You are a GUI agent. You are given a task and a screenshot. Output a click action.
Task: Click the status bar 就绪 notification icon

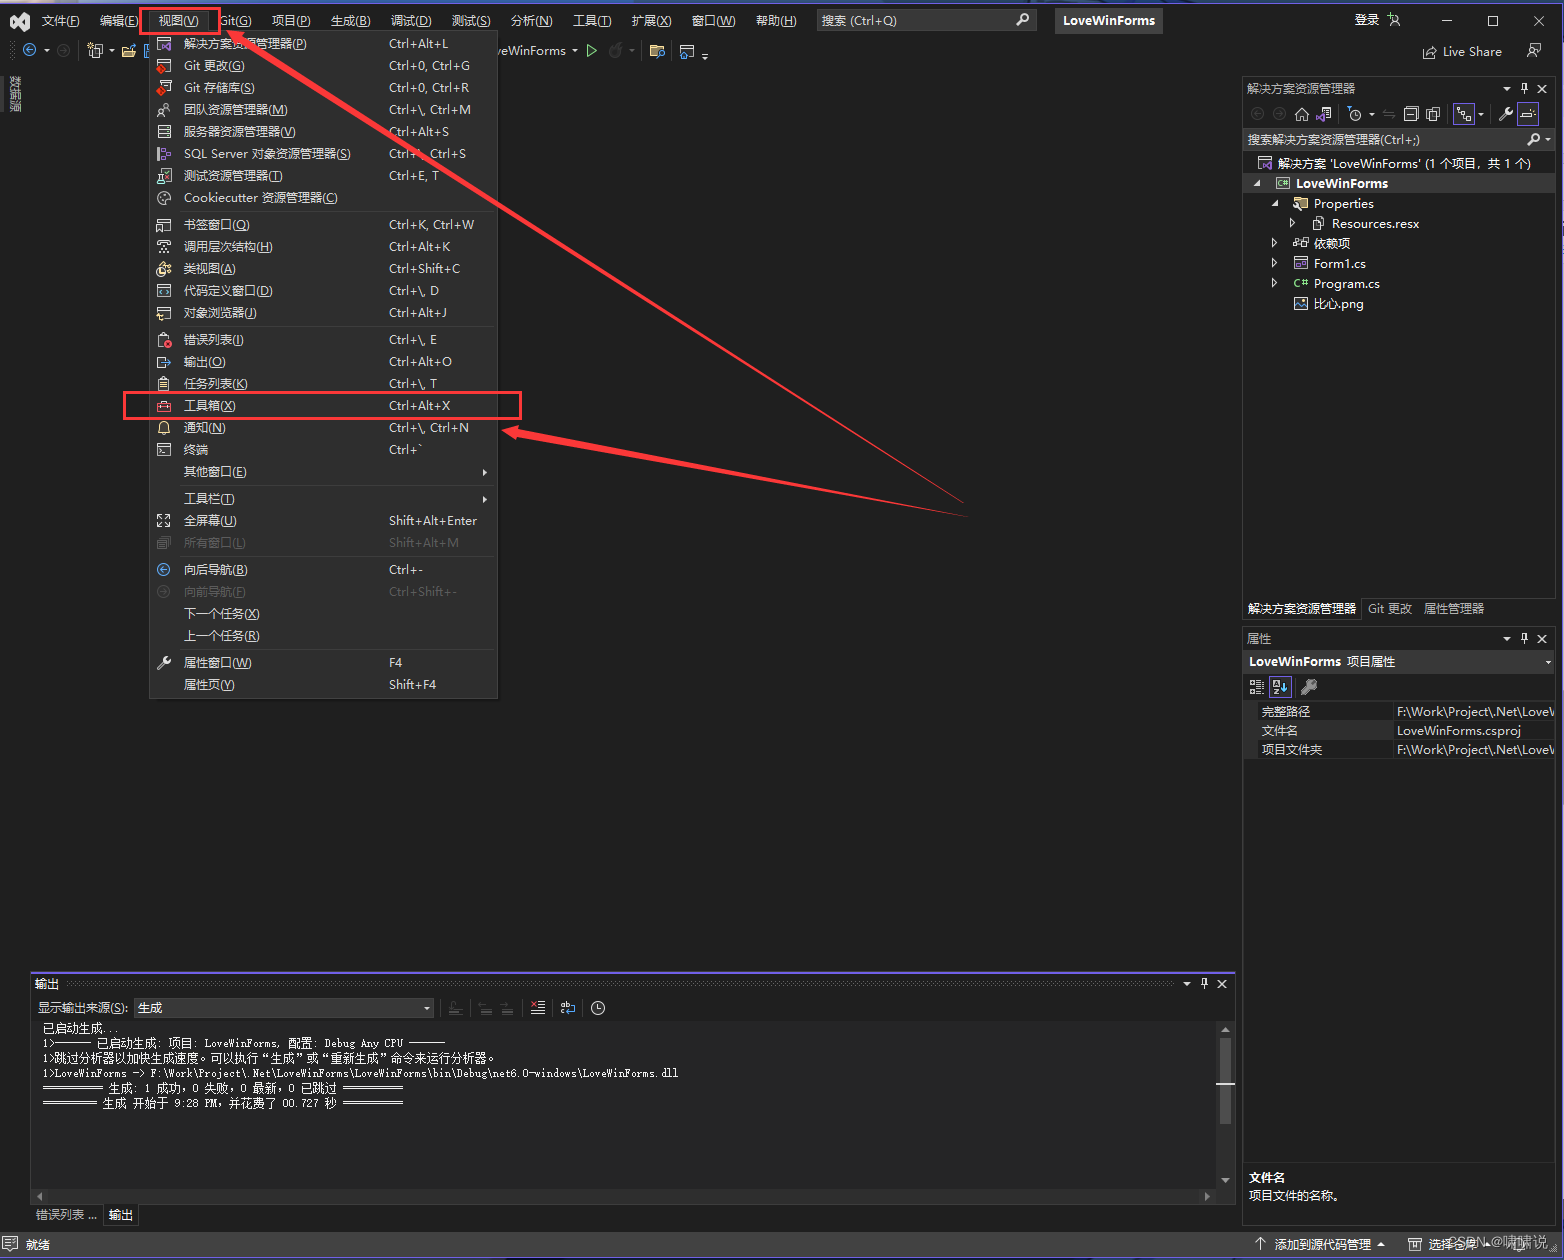point(11,1244)
